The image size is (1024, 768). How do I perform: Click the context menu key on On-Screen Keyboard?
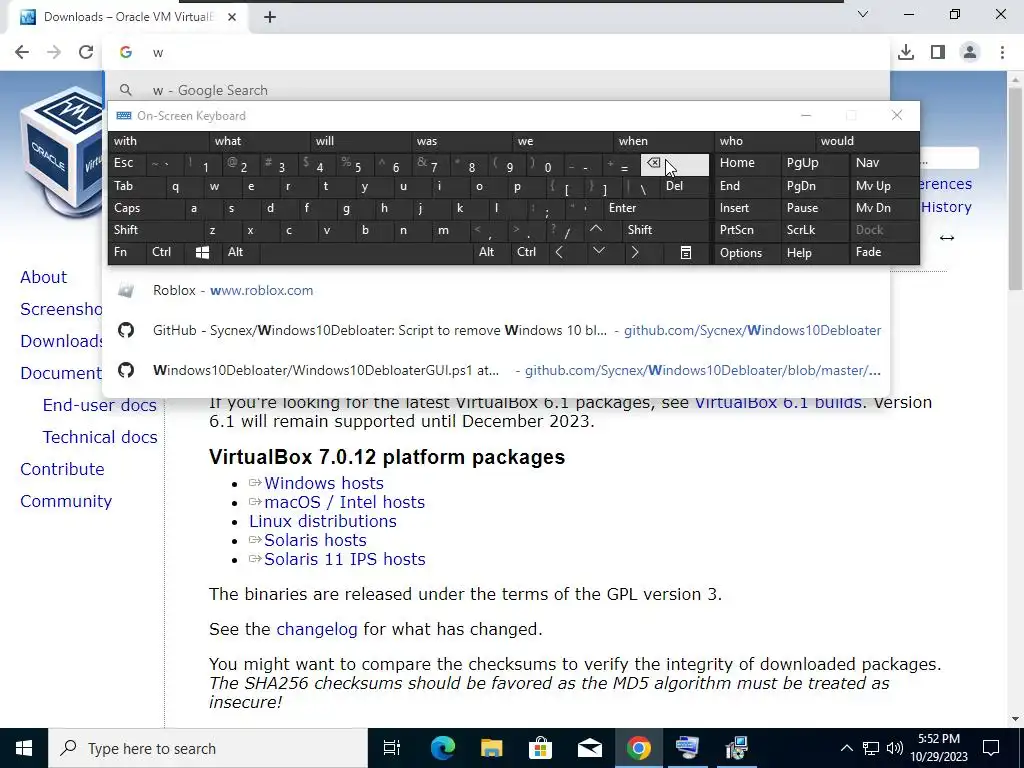(x=686, y=253)
